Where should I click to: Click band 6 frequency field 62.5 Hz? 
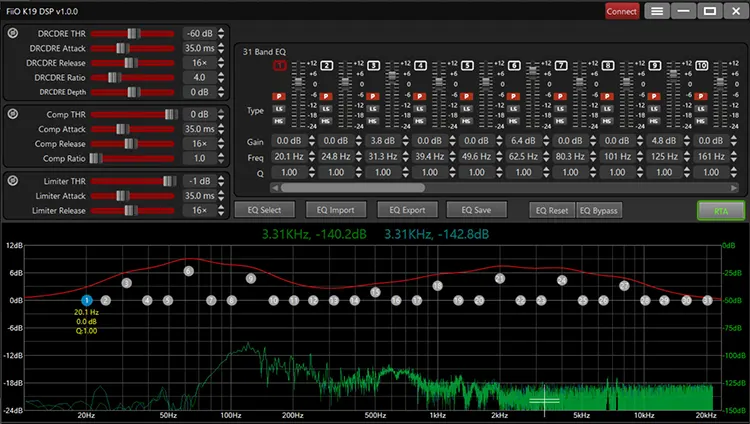523,156
